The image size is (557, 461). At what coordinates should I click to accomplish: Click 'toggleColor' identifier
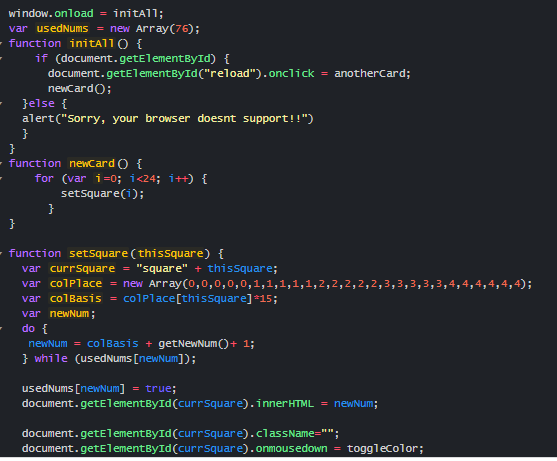click(383, 449)
